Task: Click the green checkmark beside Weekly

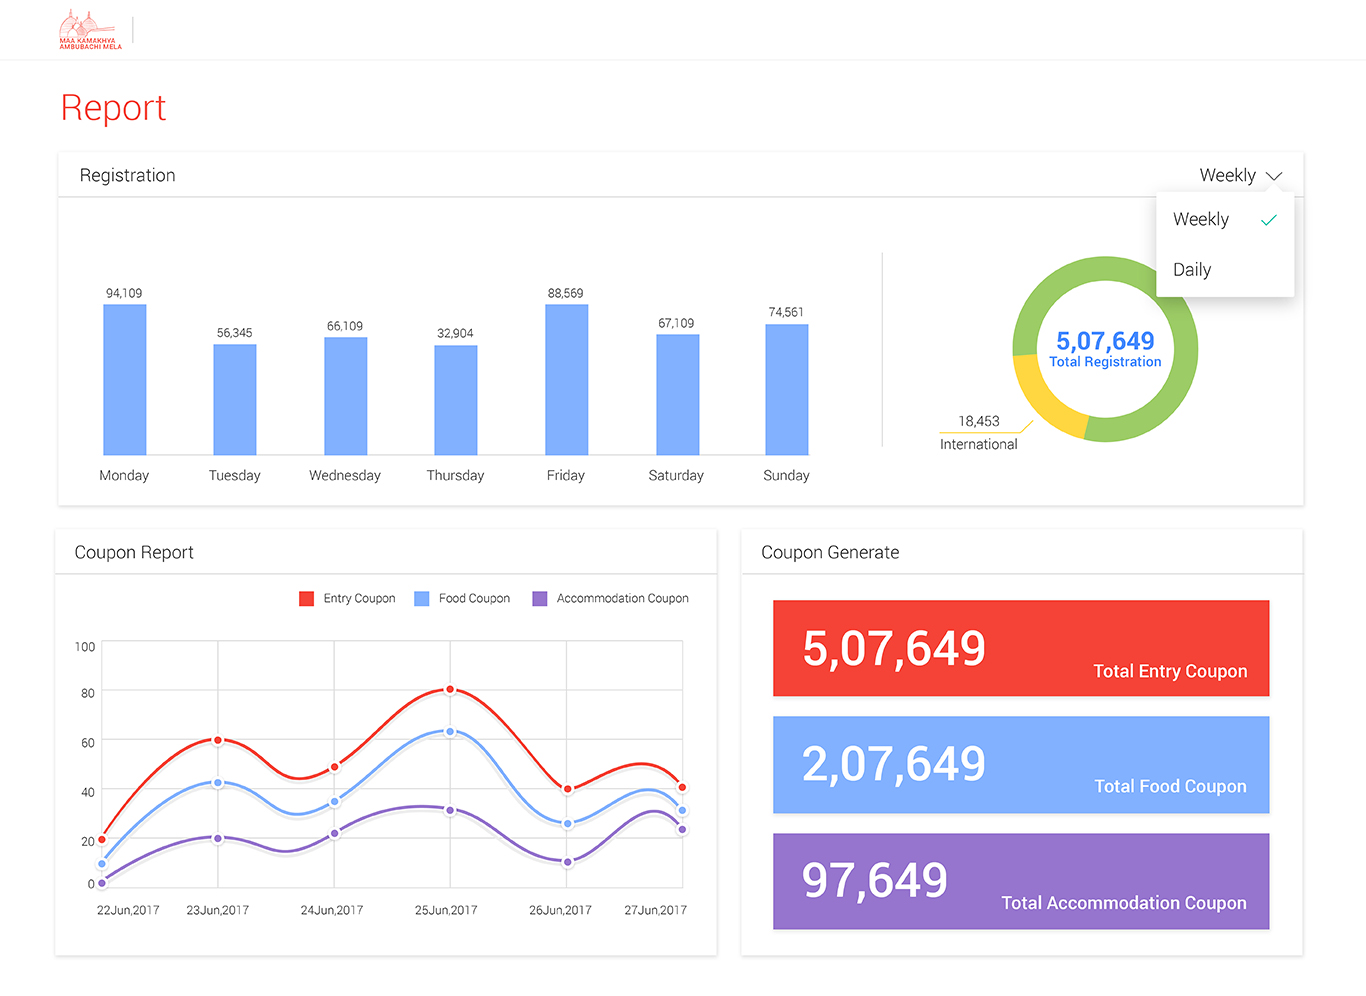Action: tap(1268, 220)
